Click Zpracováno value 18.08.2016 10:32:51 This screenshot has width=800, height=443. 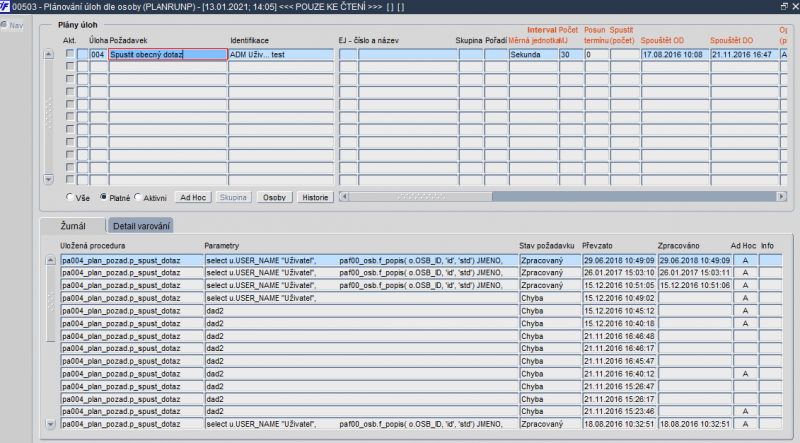695,424
